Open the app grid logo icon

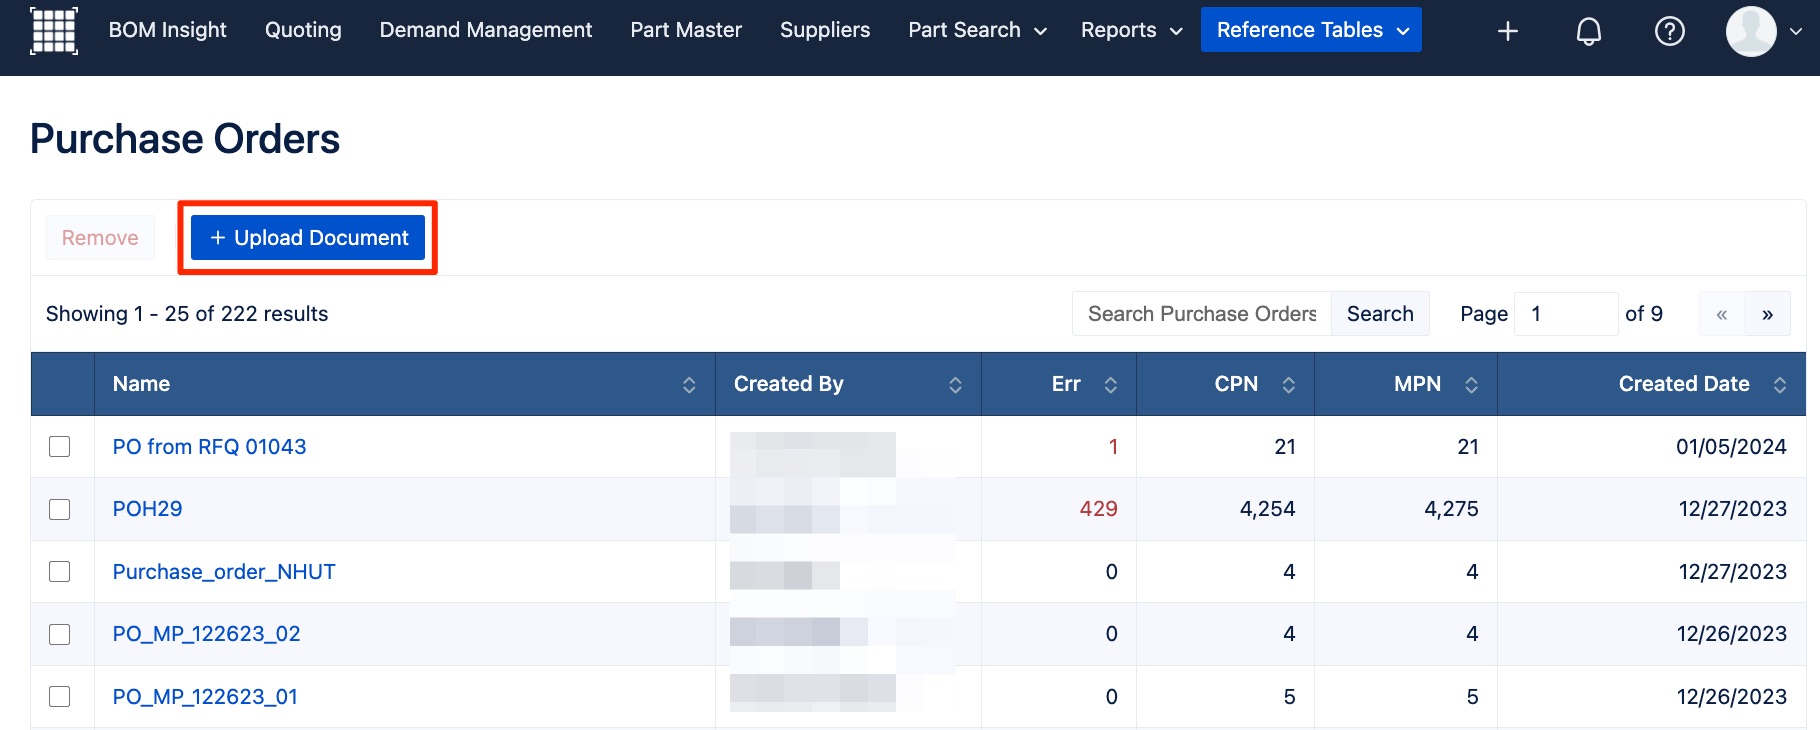click(x=54, y=30)
